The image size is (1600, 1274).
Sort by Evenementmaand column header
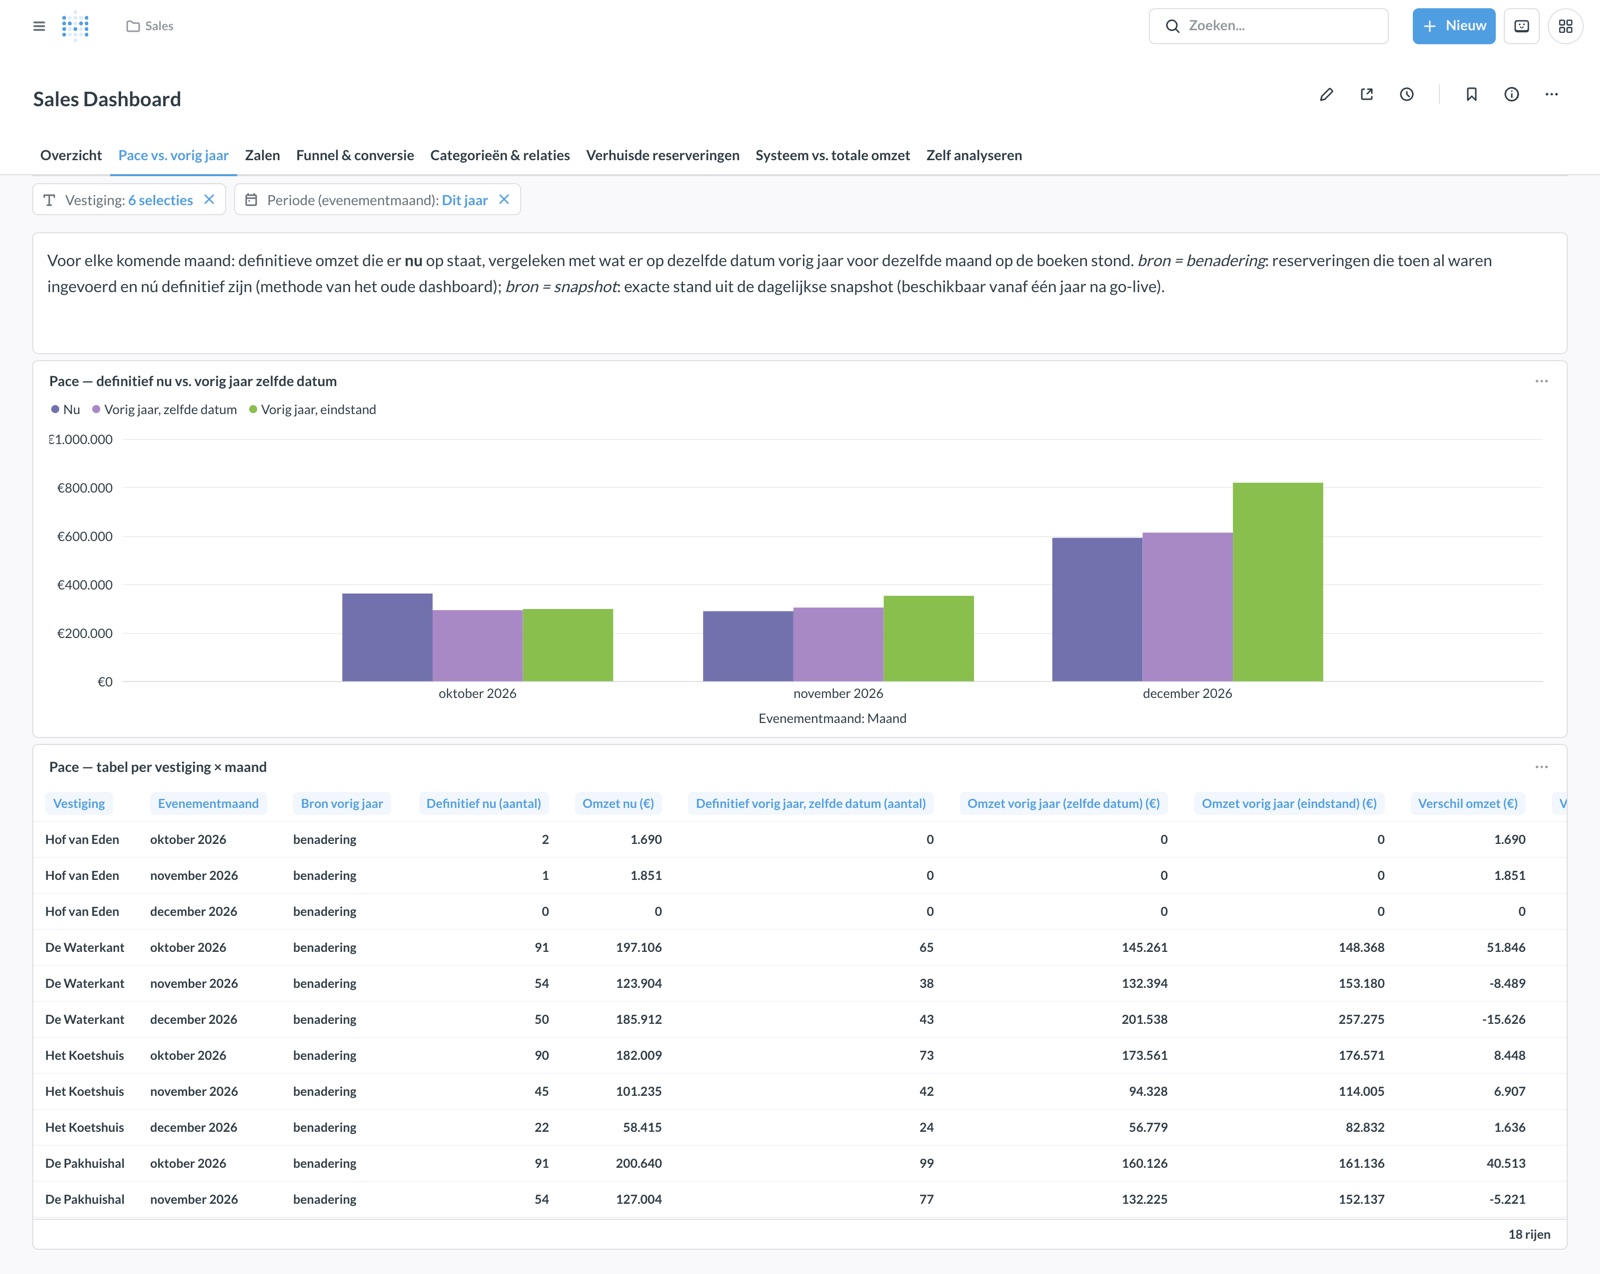pyautogui.click(x=208, y=803)
